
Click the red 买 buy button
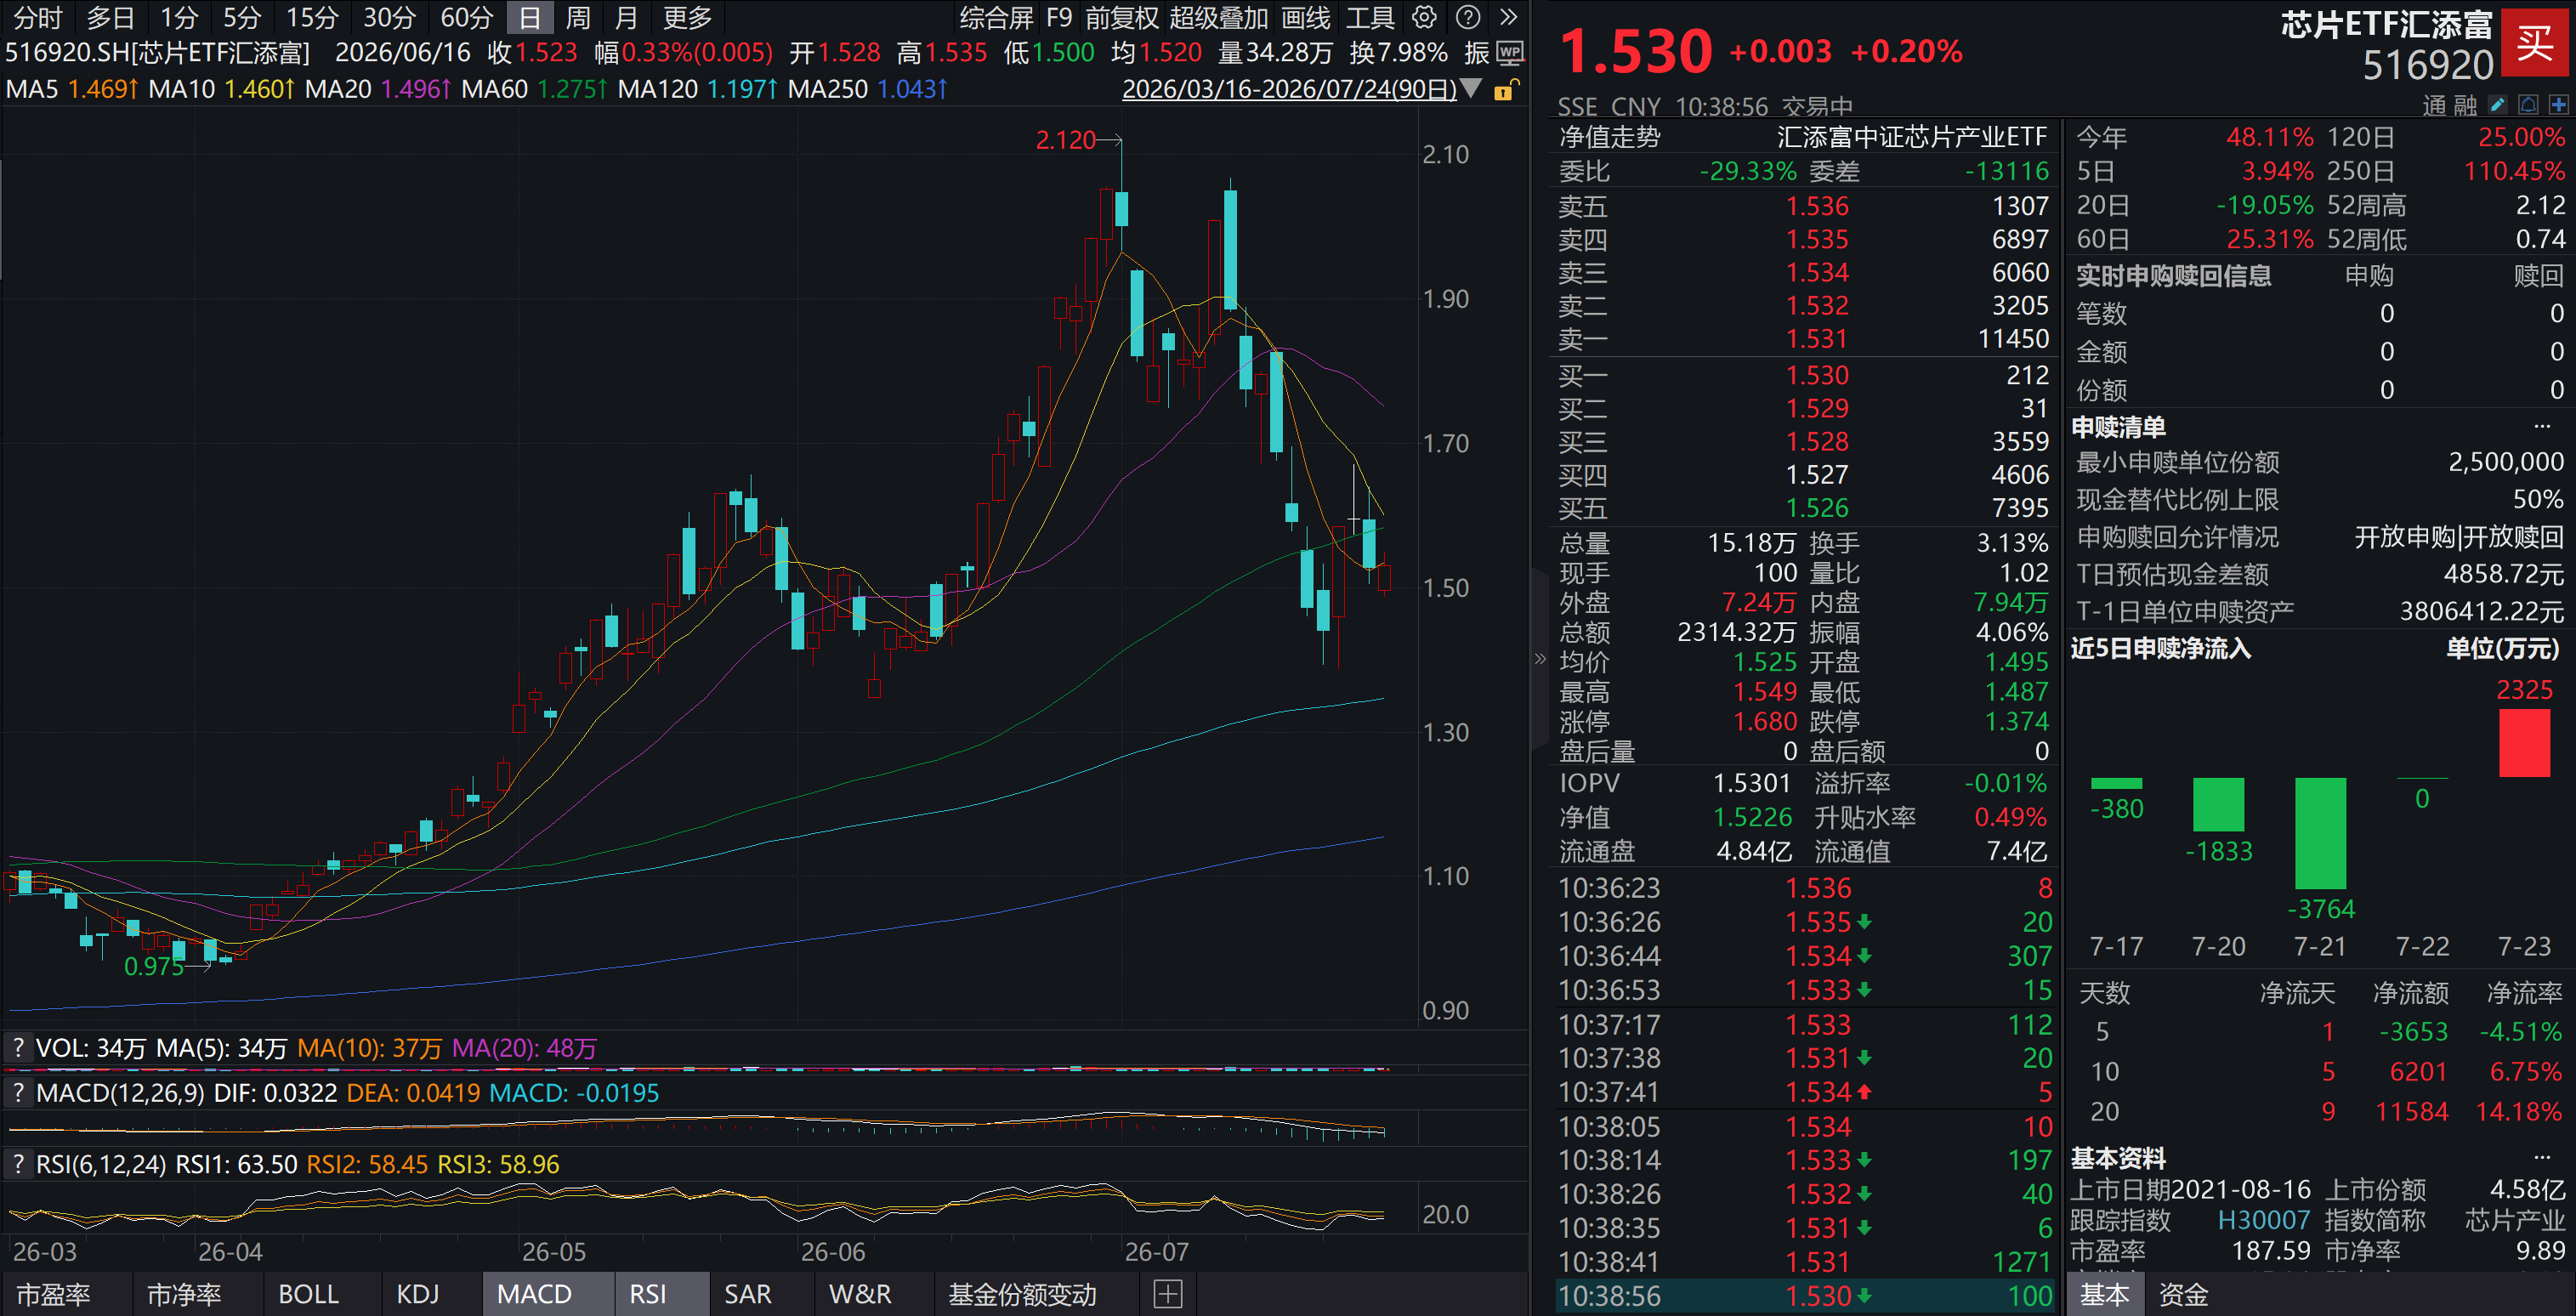click(2535, 43)
